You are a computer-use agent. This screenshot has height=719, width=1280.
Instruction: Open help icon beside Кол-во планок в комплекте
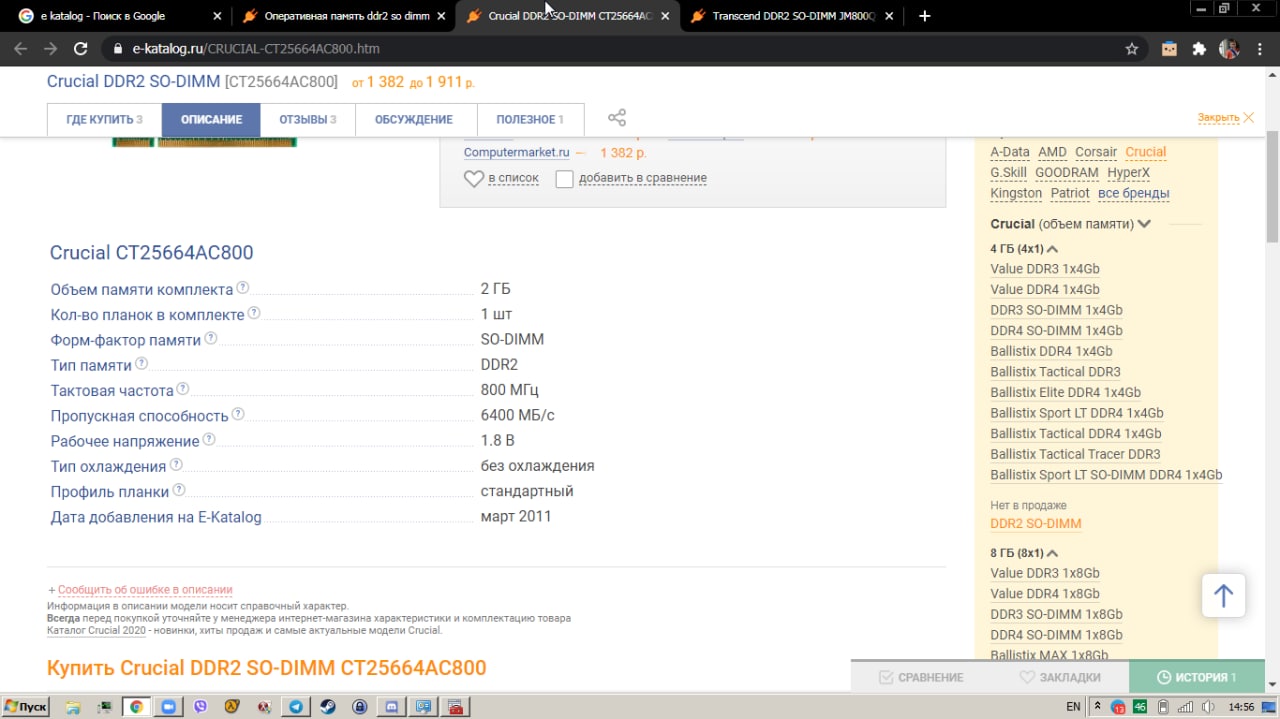254,313
